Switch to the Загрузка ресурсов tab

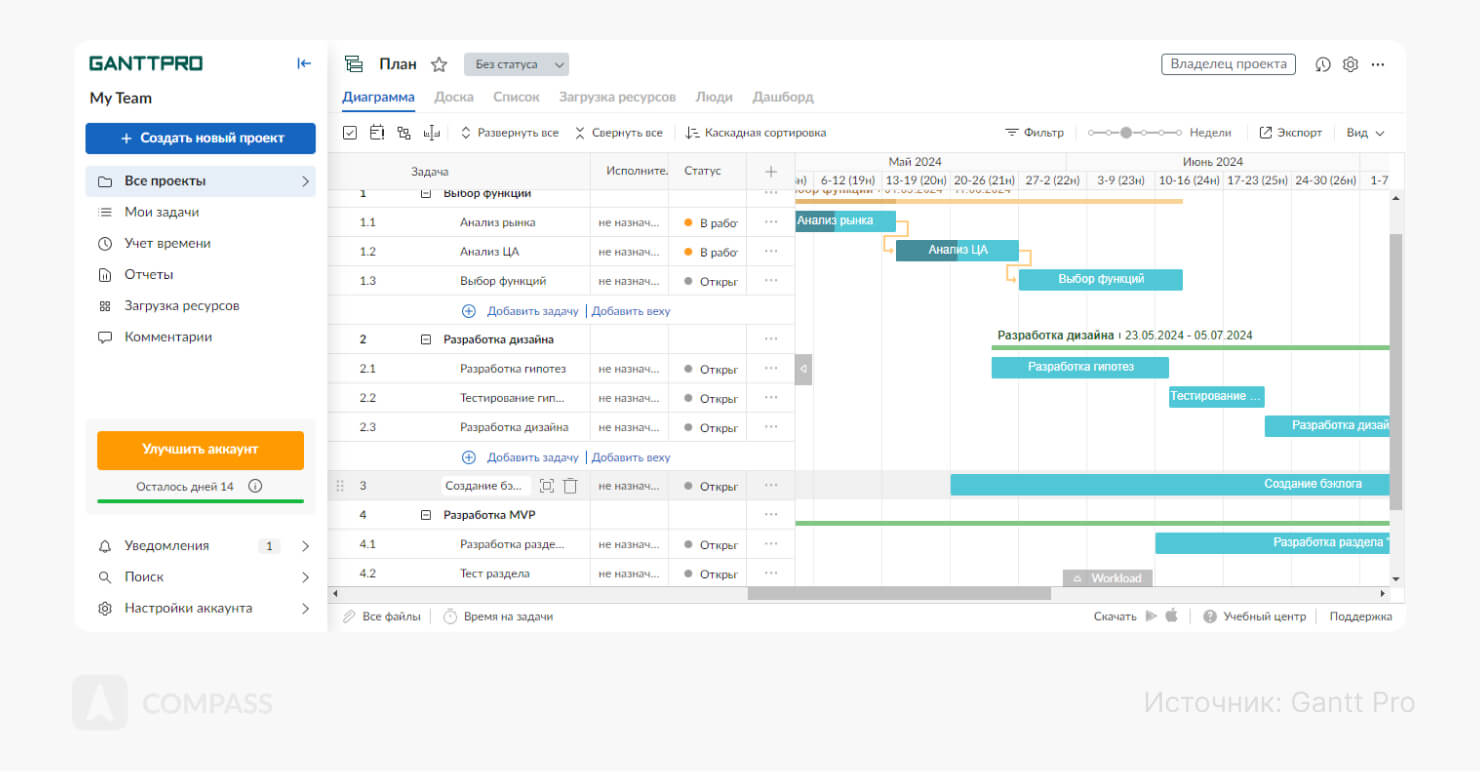pos(617,97)
